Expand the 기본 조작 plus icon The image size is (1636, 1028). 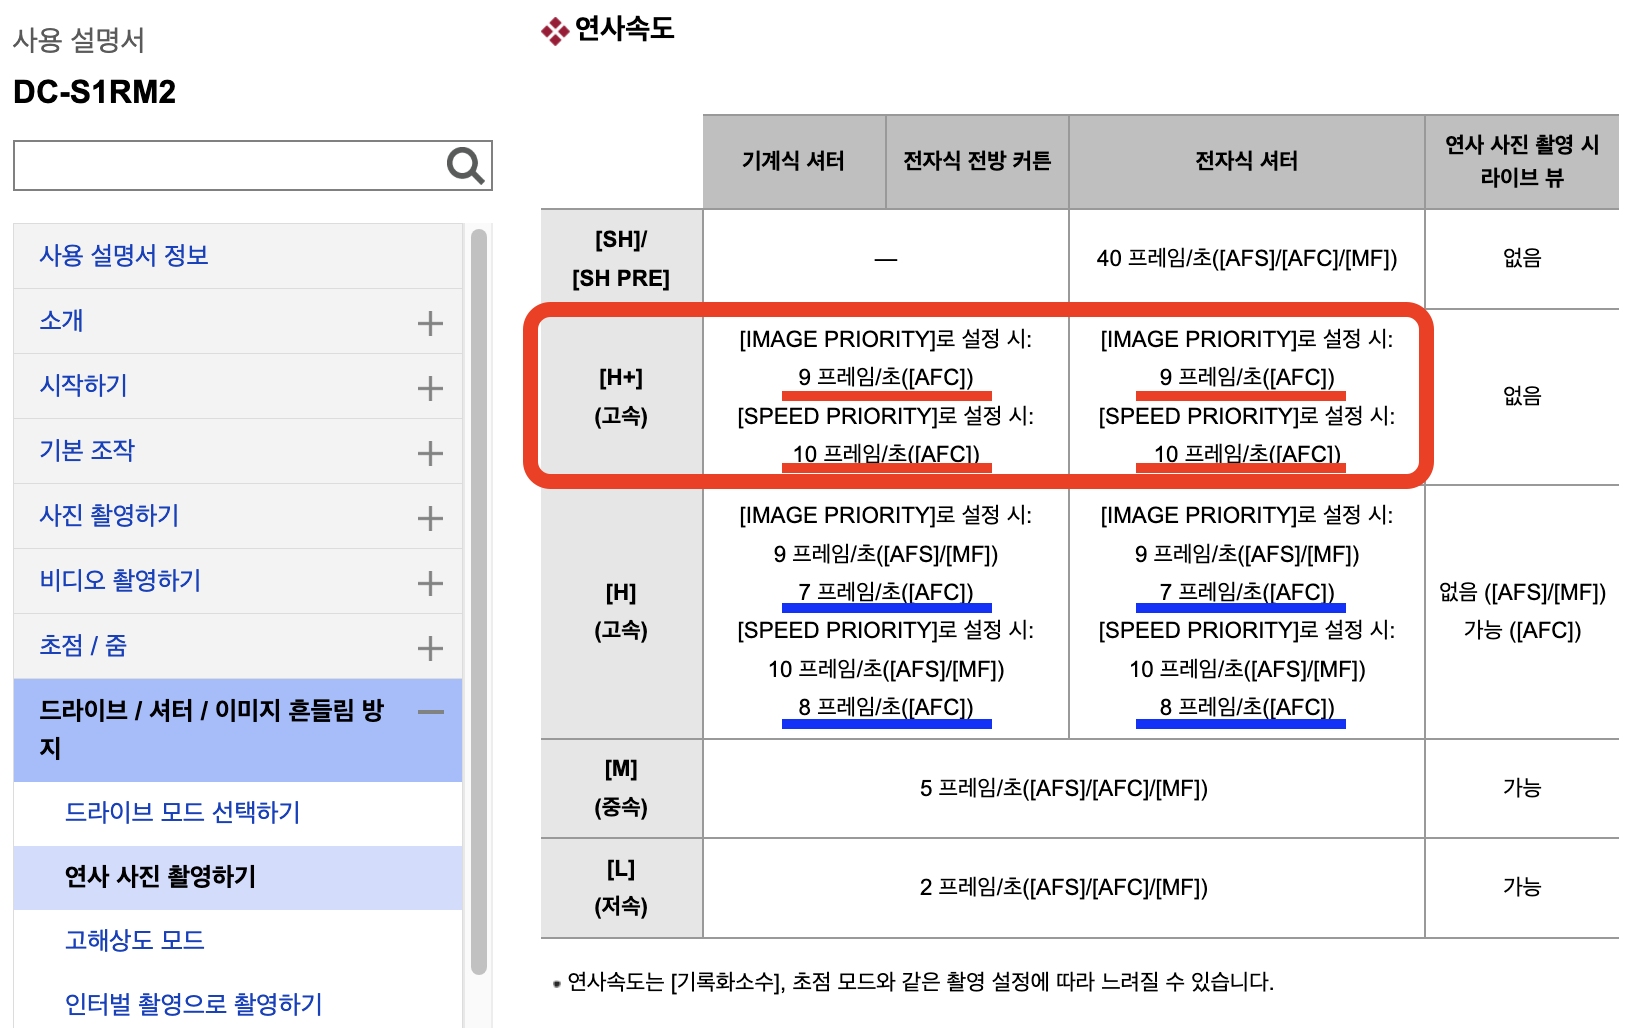[x=430, y=453]
